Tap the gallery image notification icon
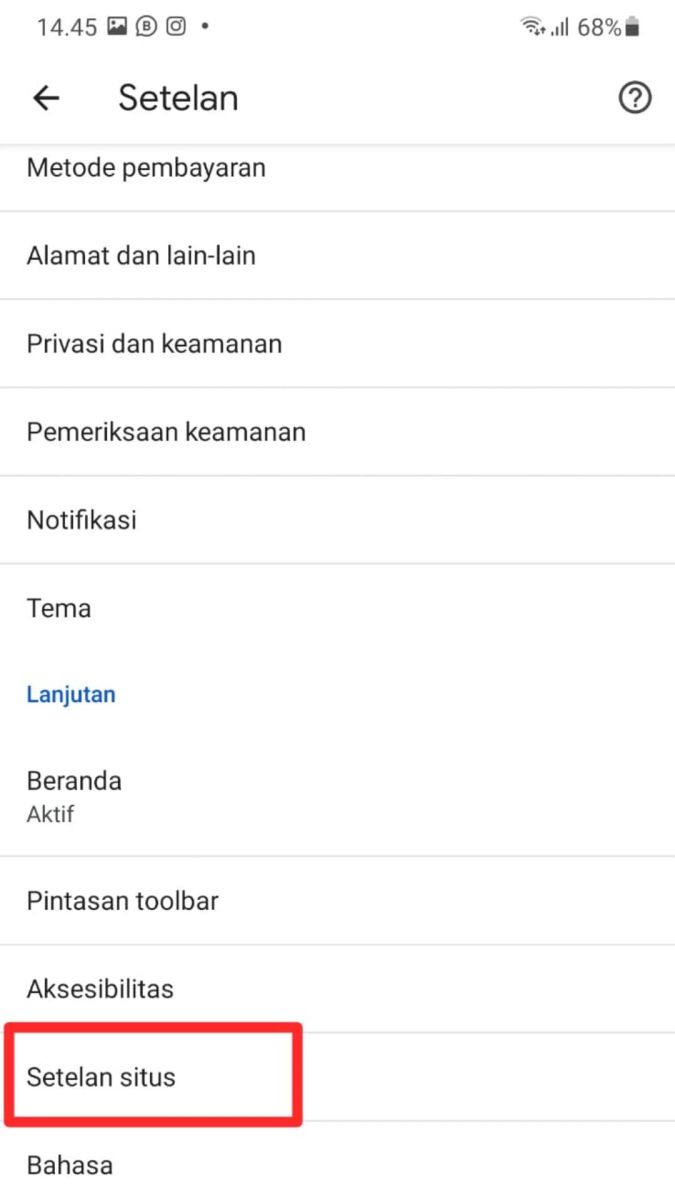 click(117, 27)
